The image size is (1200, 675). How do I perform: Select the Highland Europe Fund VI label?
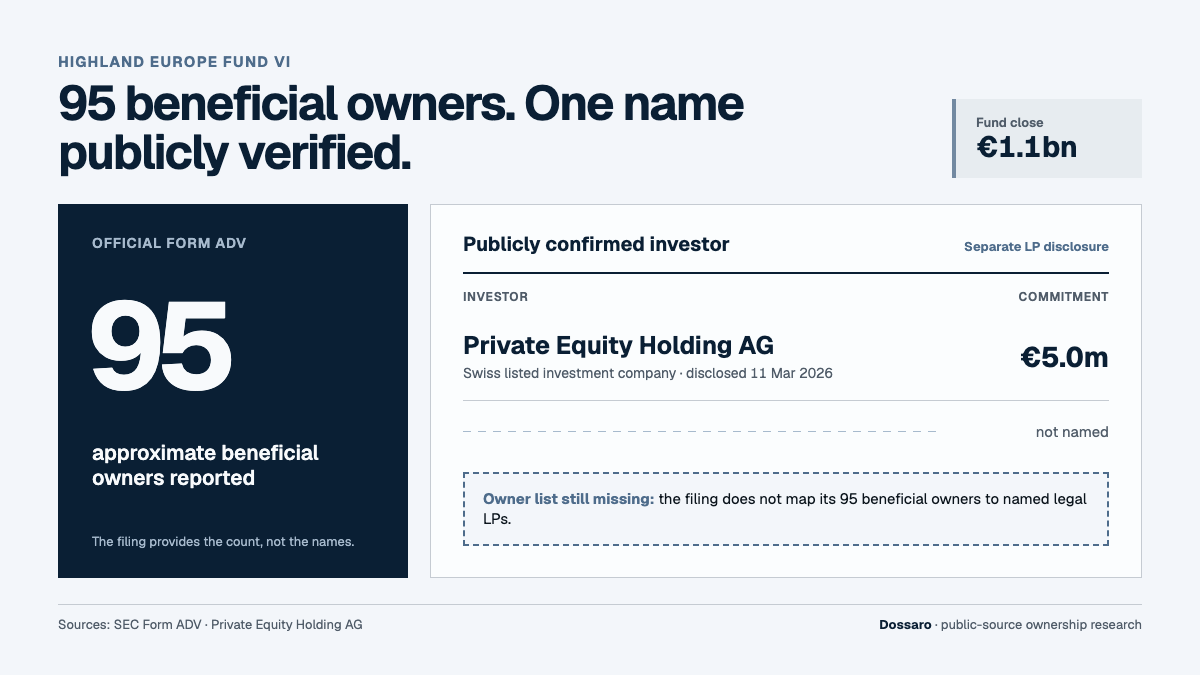pos(175,62)
